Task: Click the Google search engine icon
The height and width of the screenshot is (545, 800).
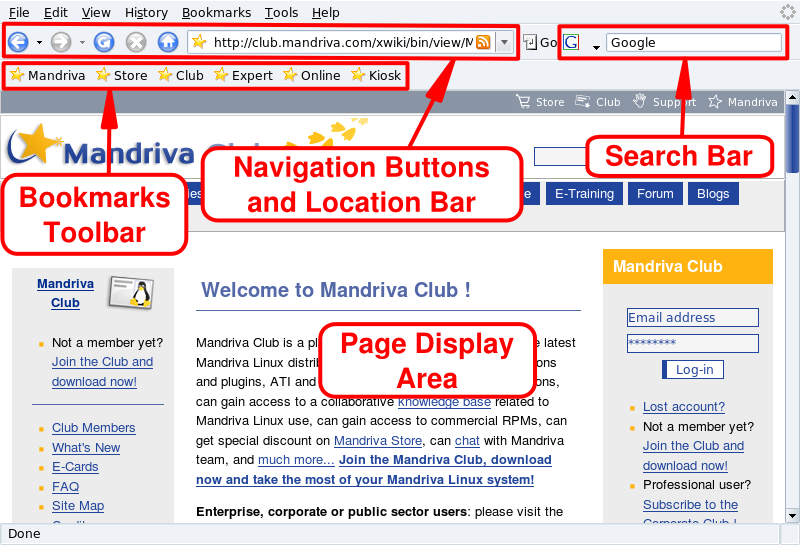Action: click(571, 42)
